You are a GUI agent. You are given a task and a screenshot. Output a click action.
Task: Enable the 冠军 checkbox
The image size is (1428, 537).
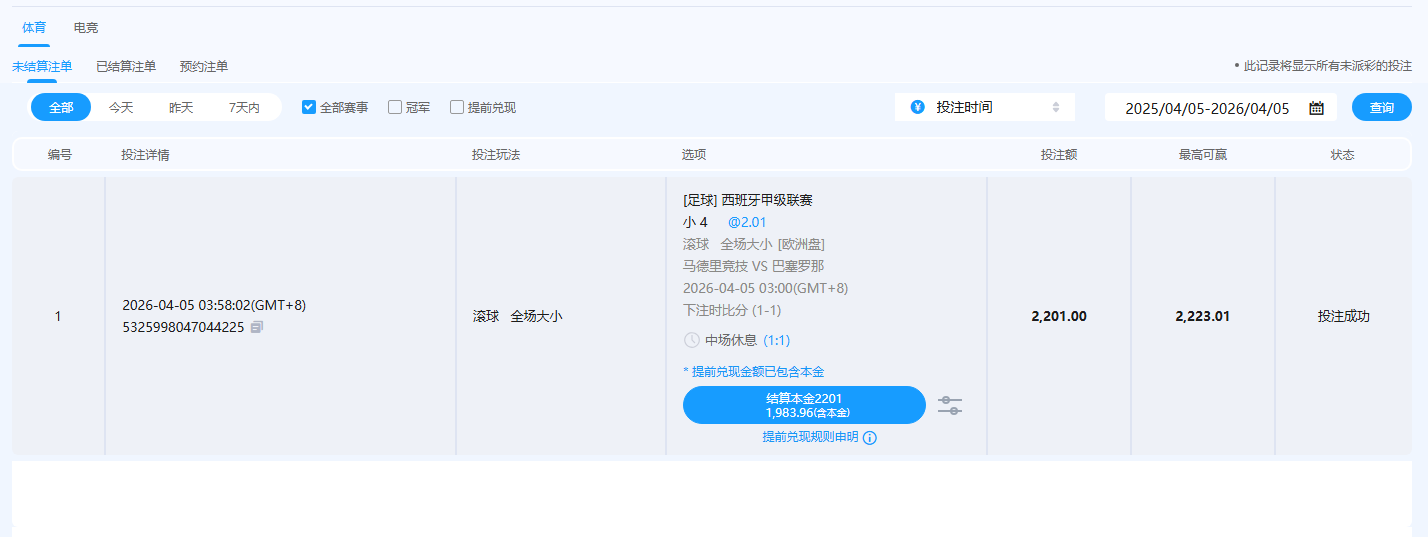(395, 107)
